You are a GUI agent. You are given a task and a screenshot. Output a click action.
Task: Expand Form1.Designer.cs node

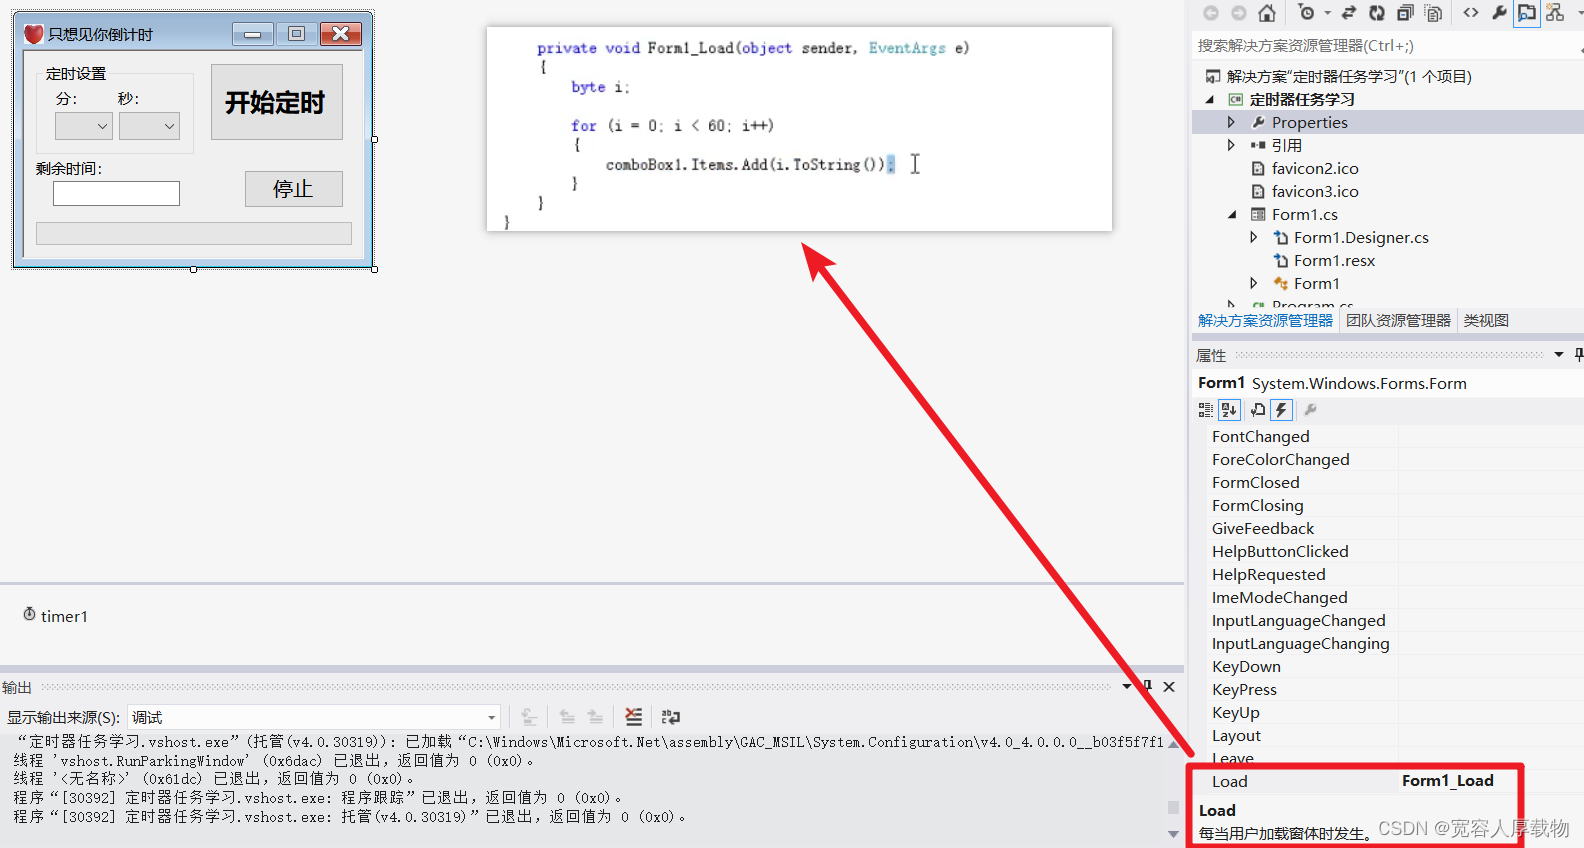coord(1253,237)
